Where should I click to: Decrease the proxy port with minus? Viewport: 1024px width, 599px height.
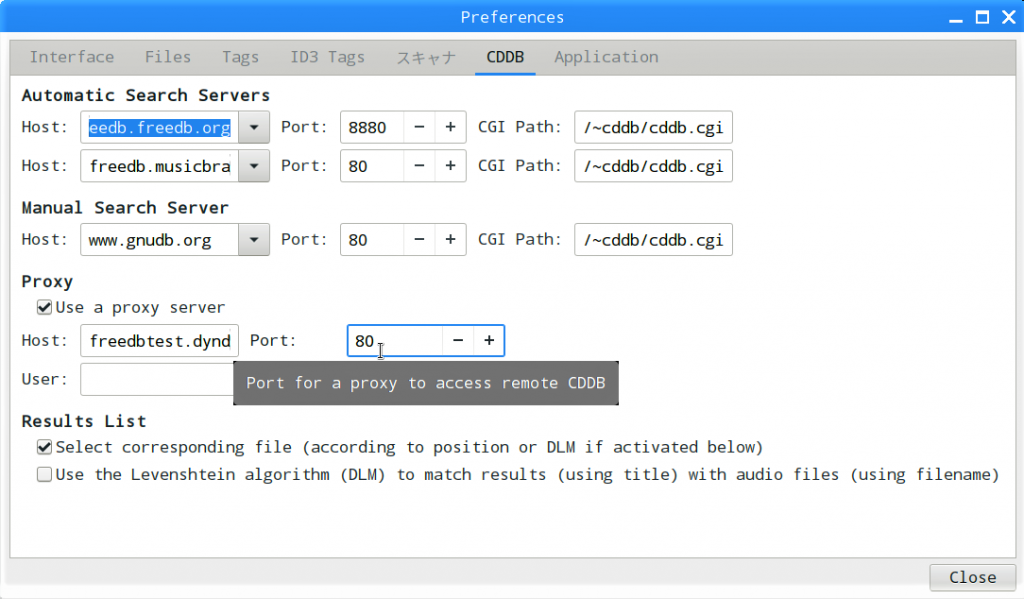pyautogui.click(x=458, y=340)
